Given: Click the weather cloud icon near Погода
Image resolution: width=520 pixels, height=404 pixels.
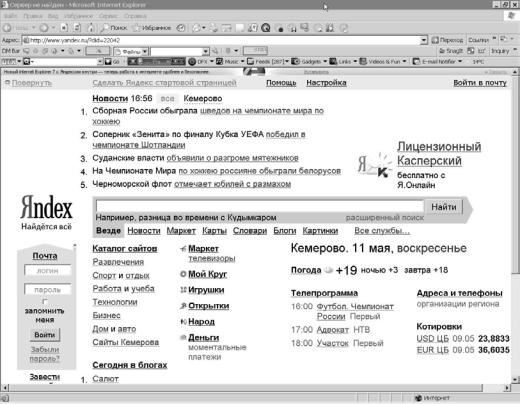Looking at the screenshot, I should (x=329, y=270).
